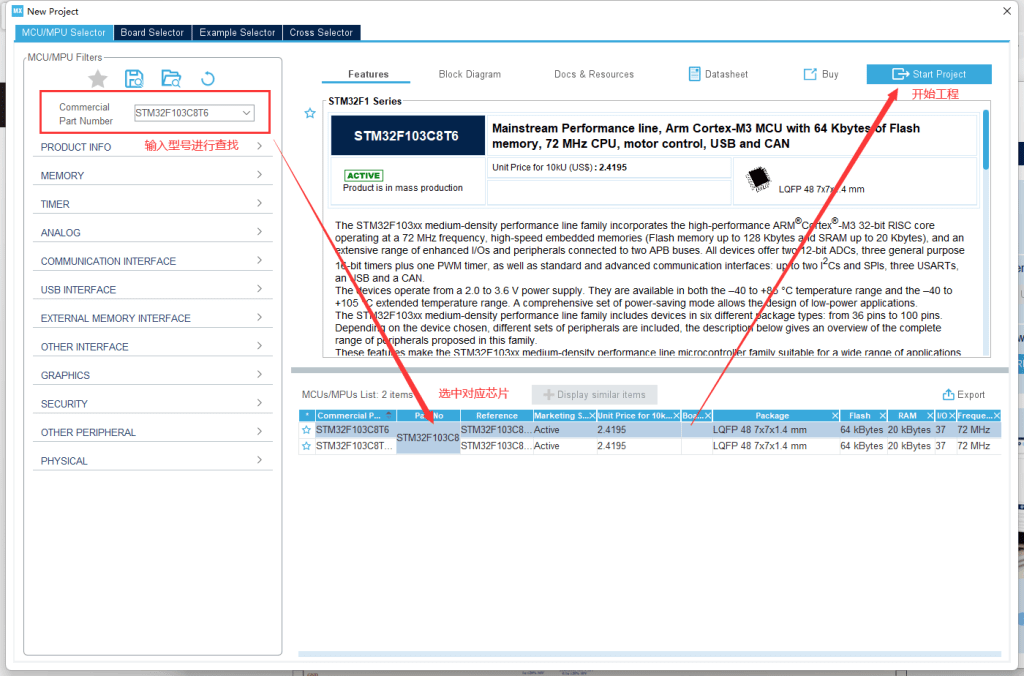Click the first row's "Active" marketing status cell
This screenshot has width=1024, height=676.
pyautogui.click(x=564, y=430)
